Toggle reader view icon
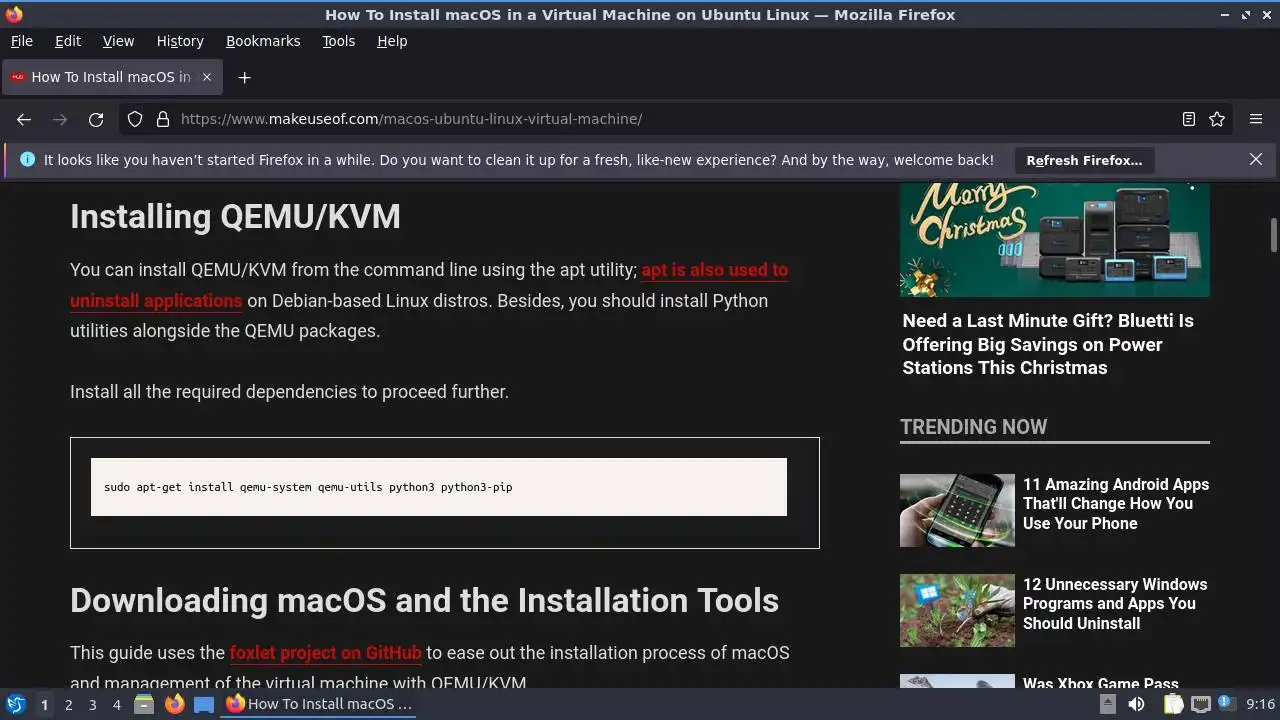Image resolution: width=1280 pixels, height=720 pixels. pyautogui.click(x=1189, y=119)
